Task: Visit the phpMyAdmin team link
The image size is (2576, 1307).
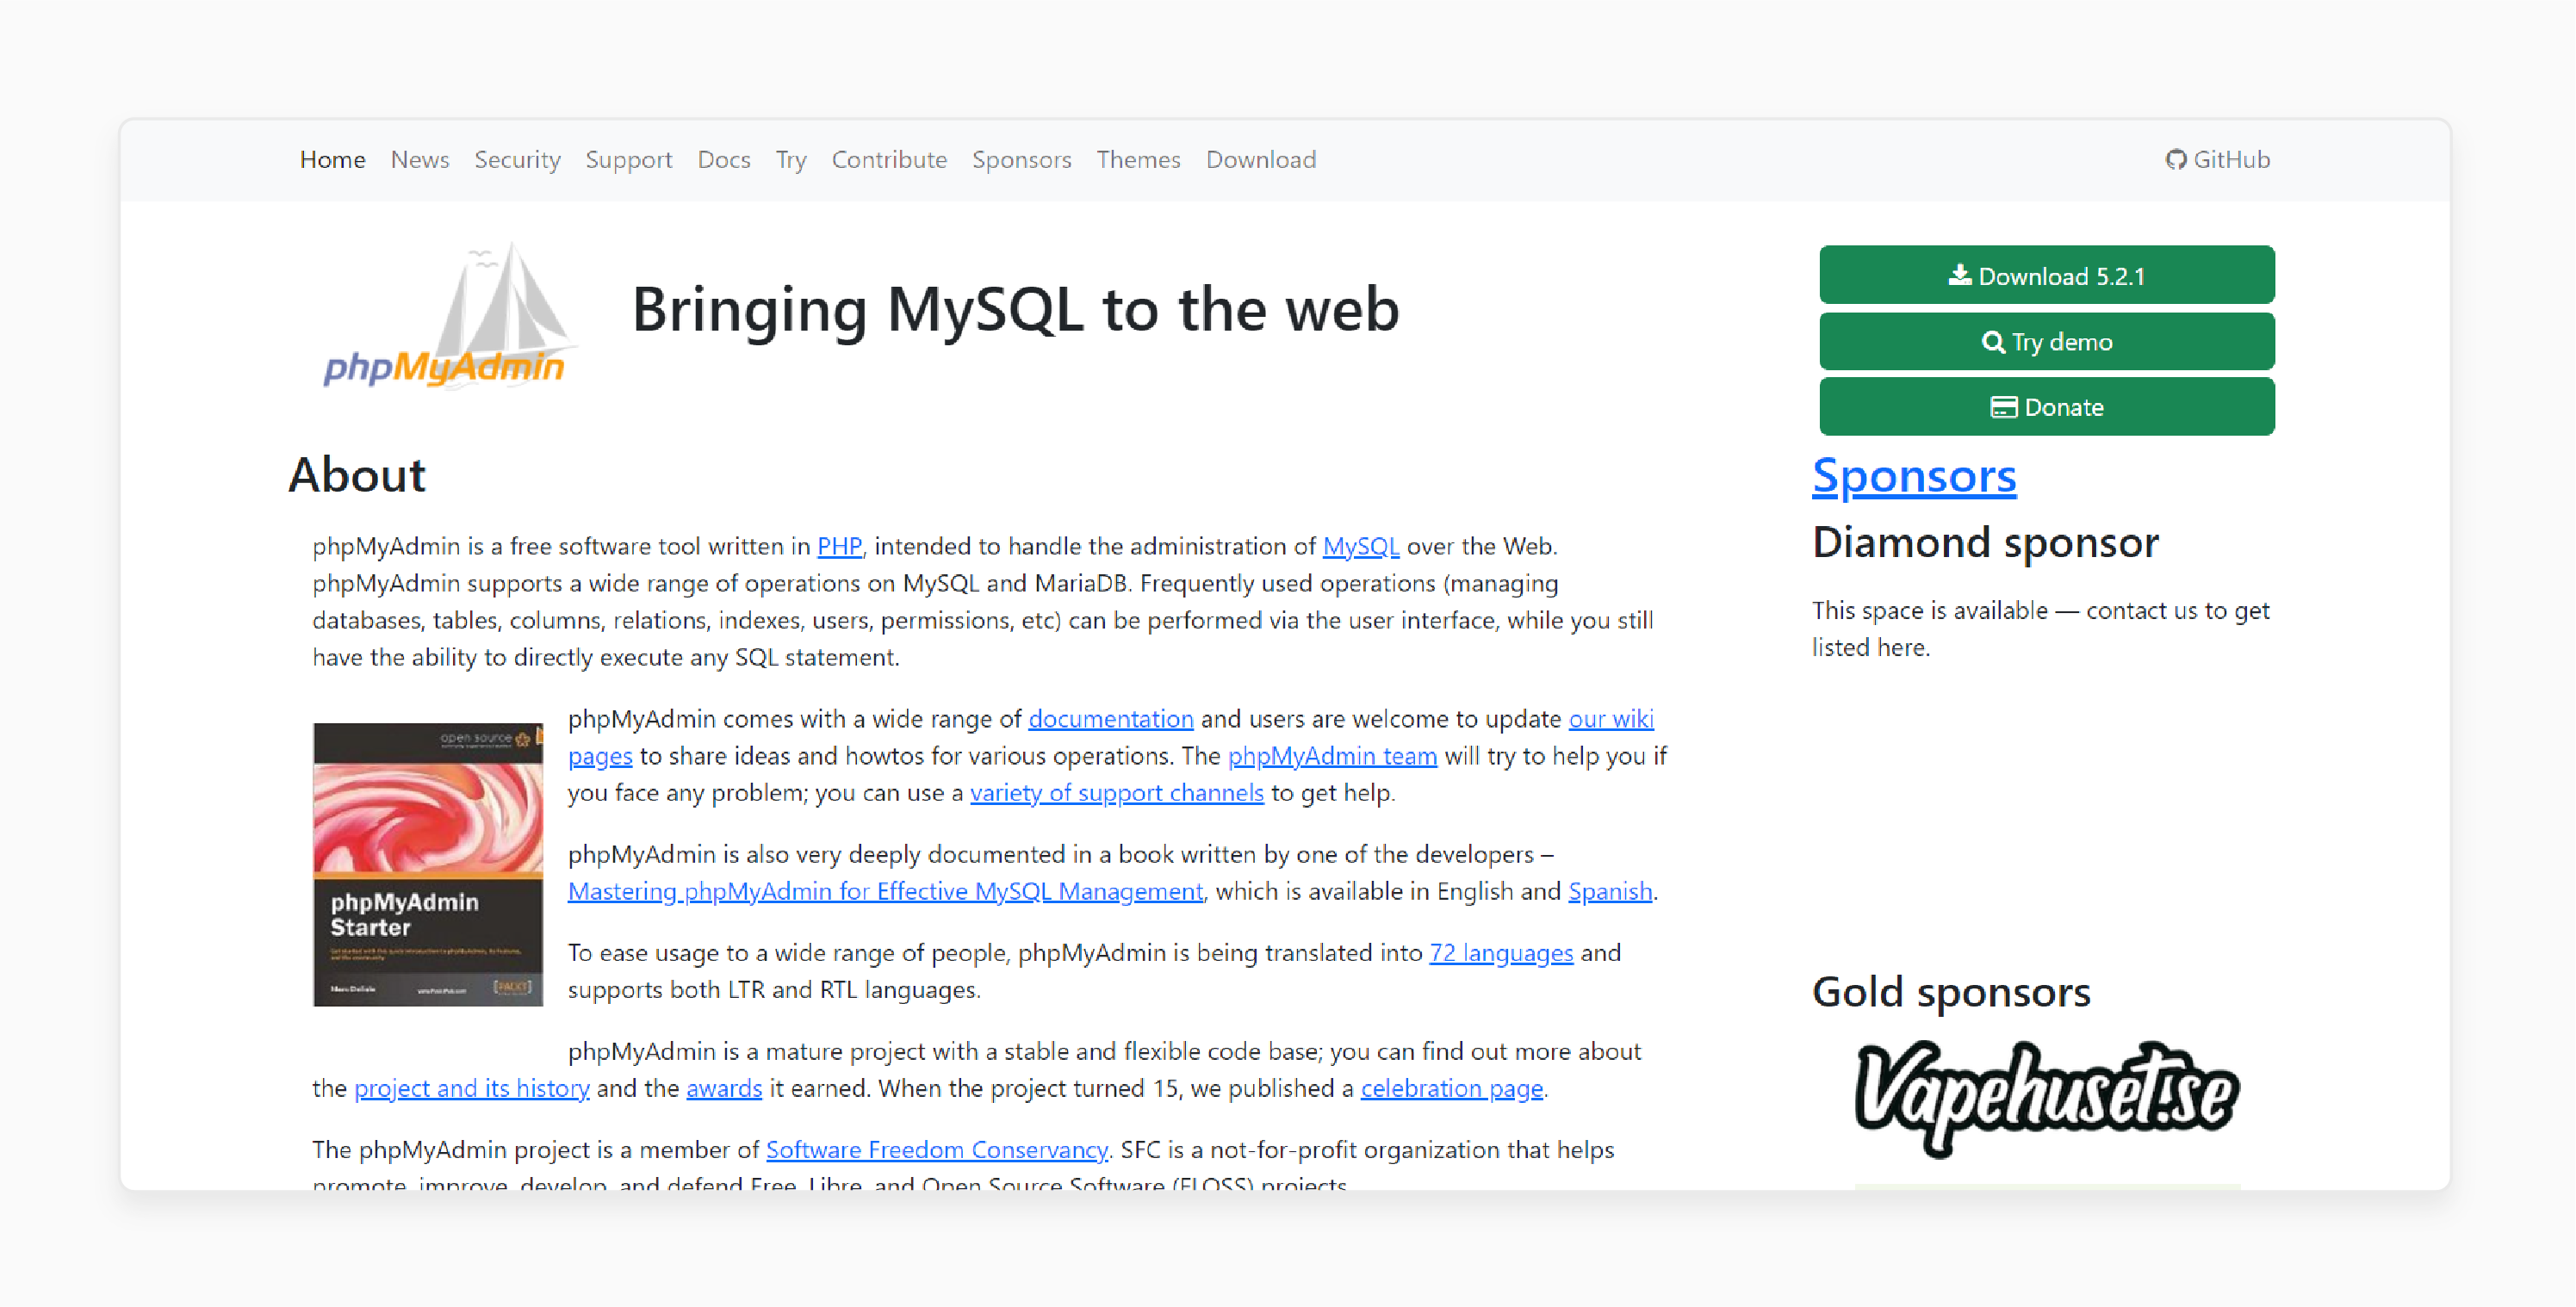Action: coord(1332,756)
